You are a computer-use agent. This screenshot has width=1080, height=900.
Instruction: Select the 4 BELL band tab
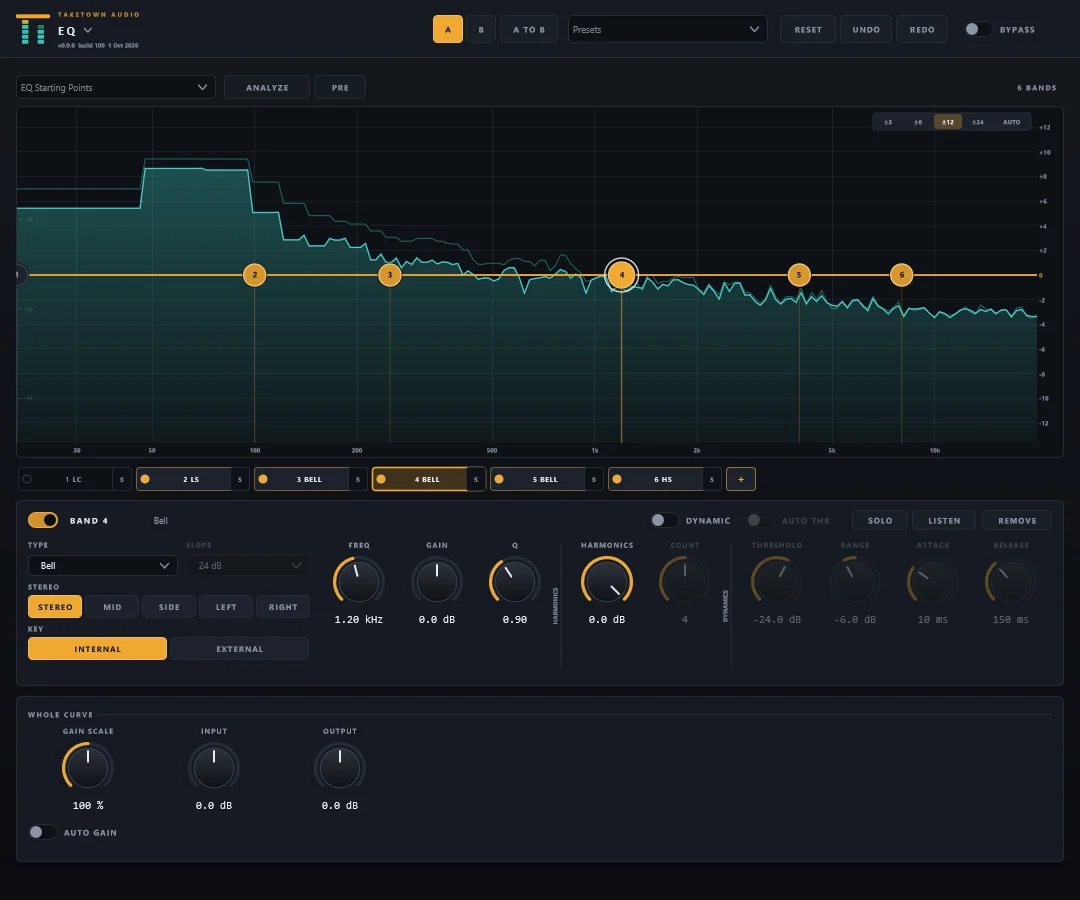pos(426,479)
